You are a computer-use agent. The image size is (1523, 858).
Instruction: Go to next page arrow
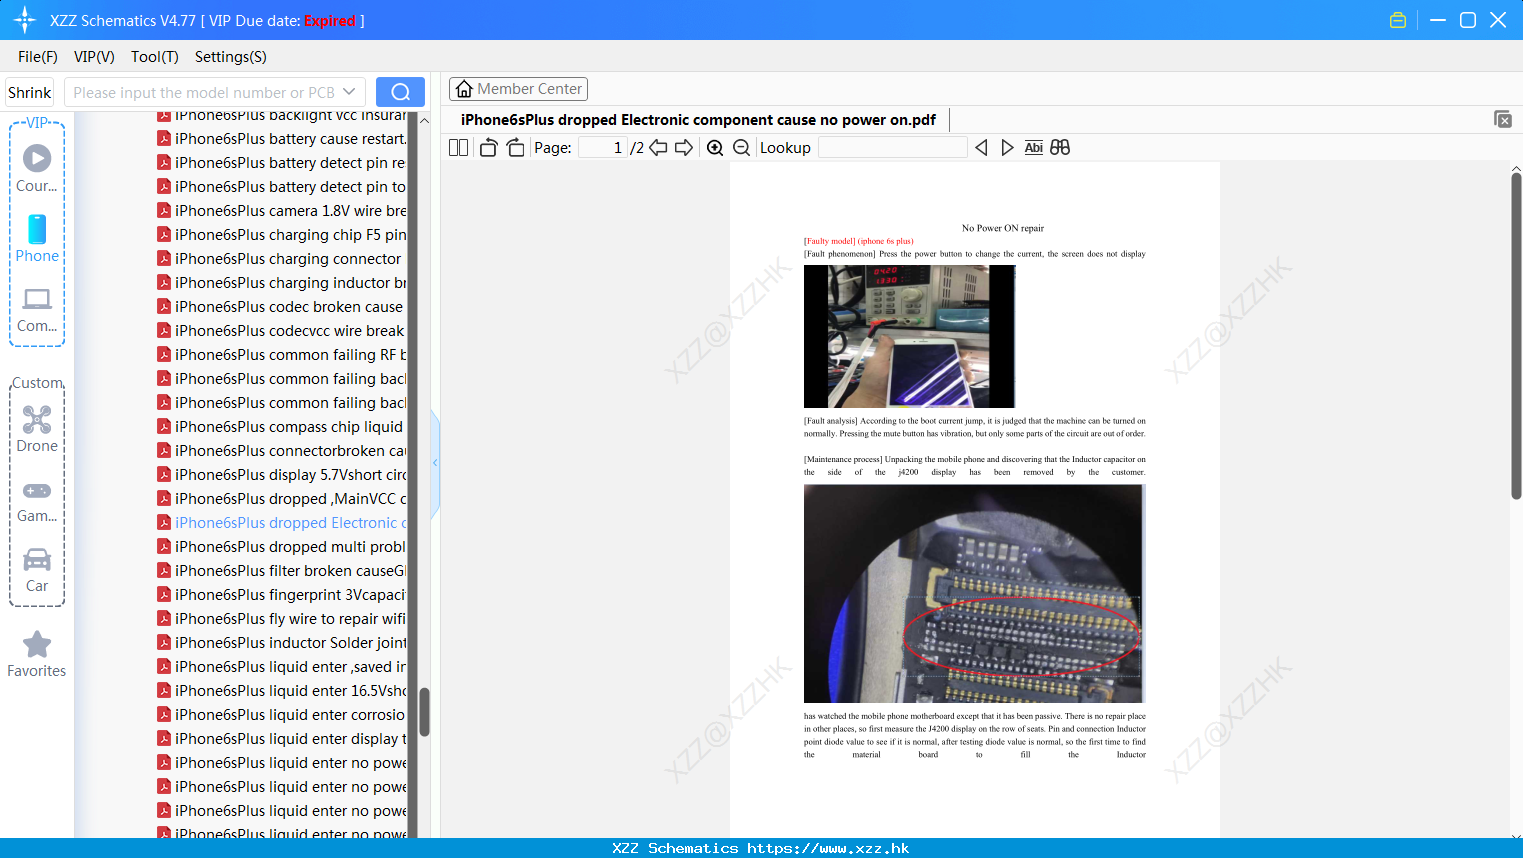tap(684, 147)
